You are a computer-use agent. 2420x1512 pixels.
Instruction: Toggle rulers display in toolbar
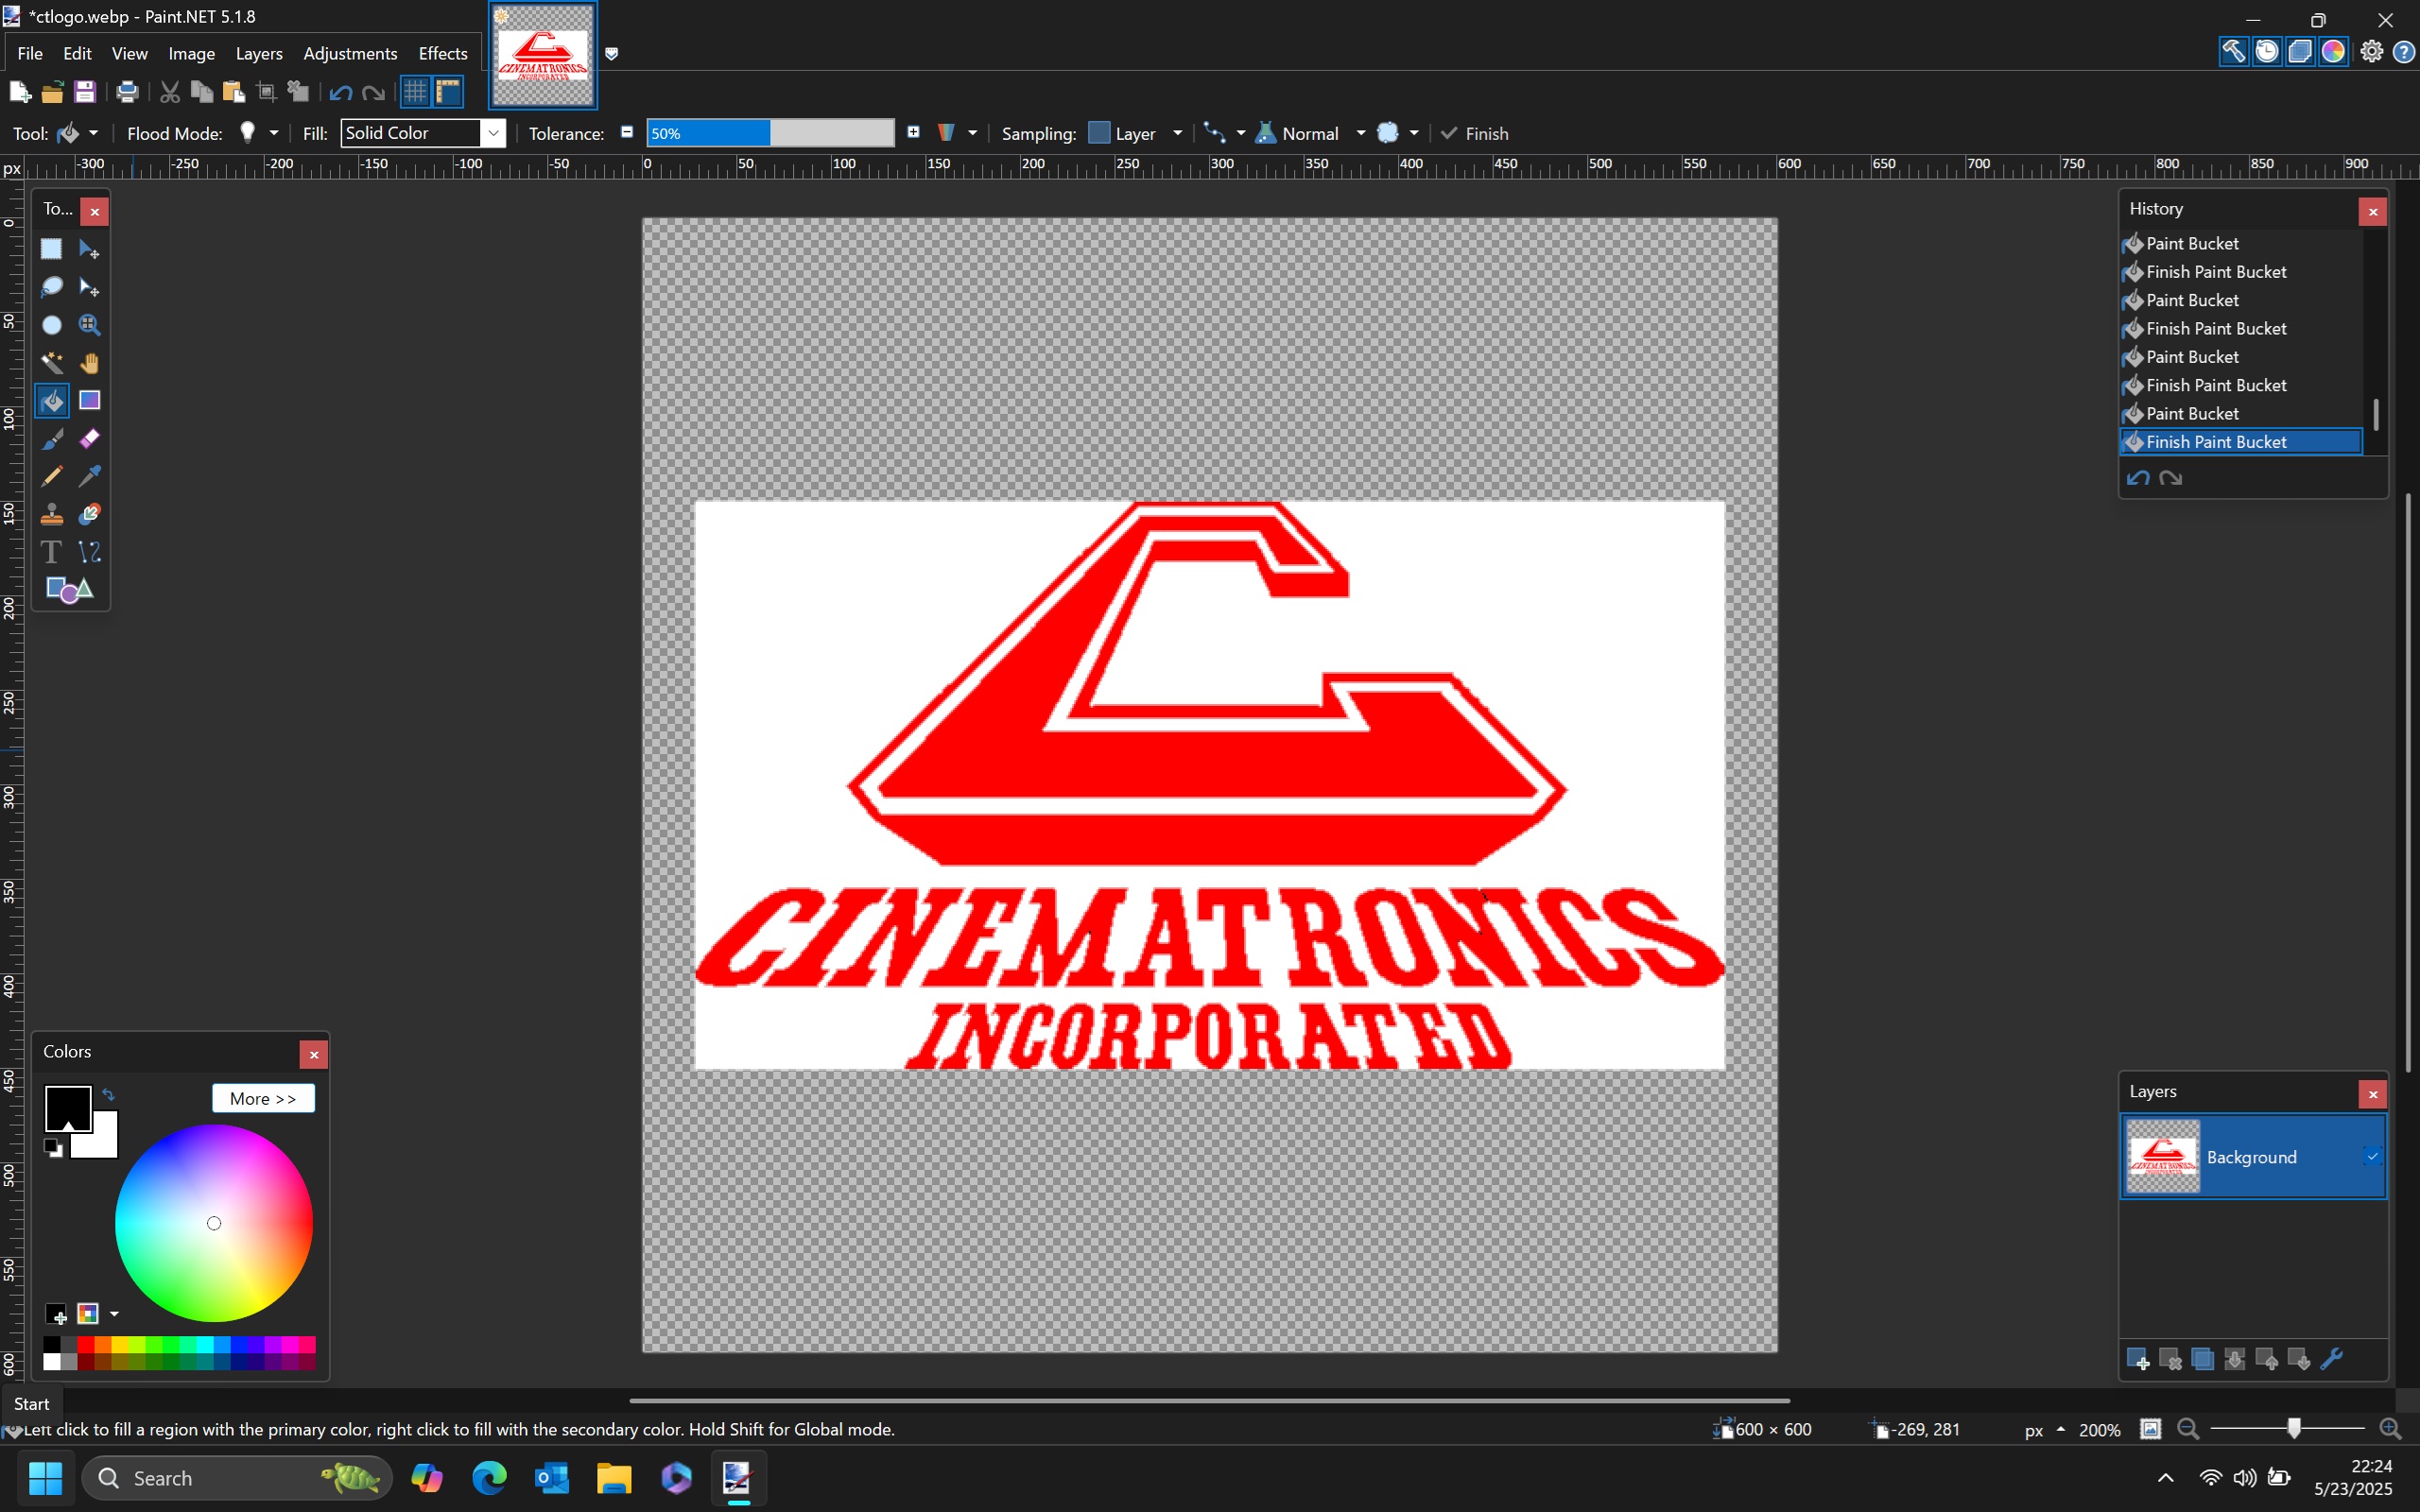click(x=449, y=92)
